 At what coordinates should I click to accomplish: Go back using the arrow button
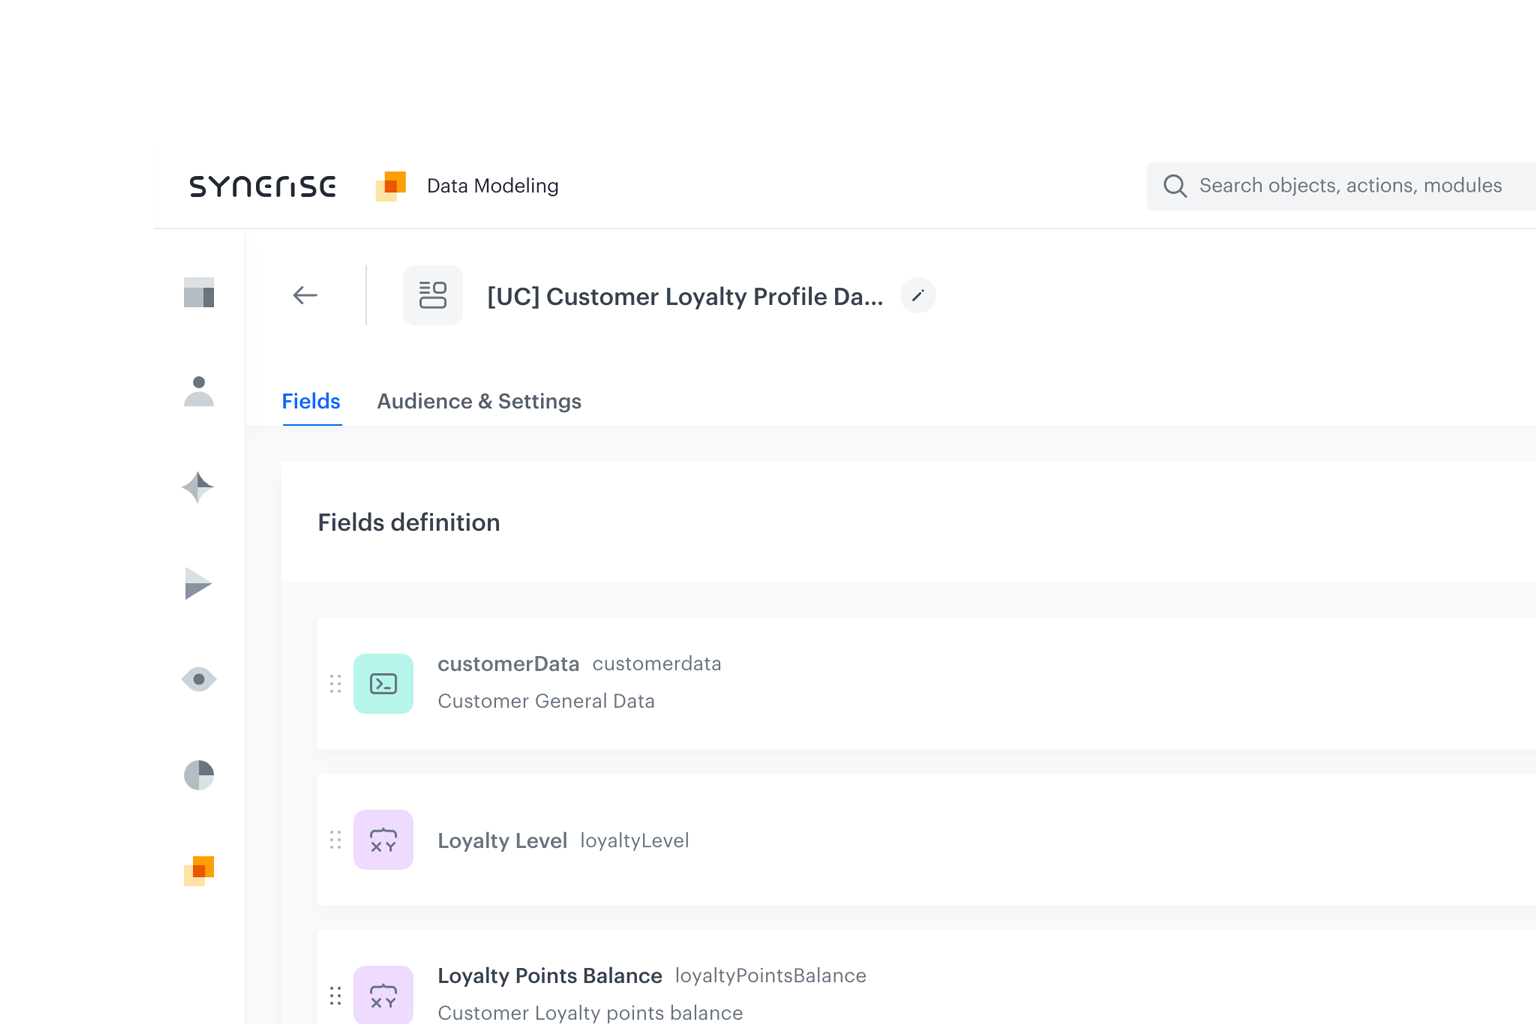(x=305, y=295)
